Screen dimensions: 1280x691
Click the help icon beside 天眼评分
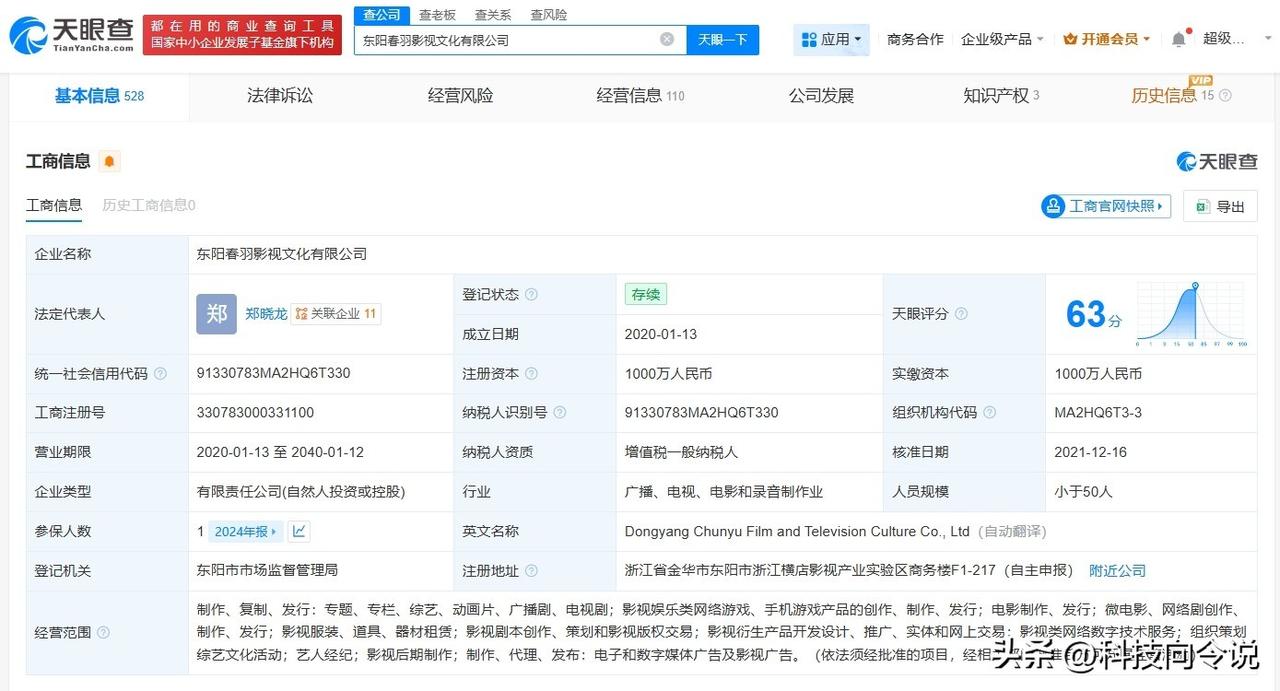pyautogui.click(x=961, y=313)
